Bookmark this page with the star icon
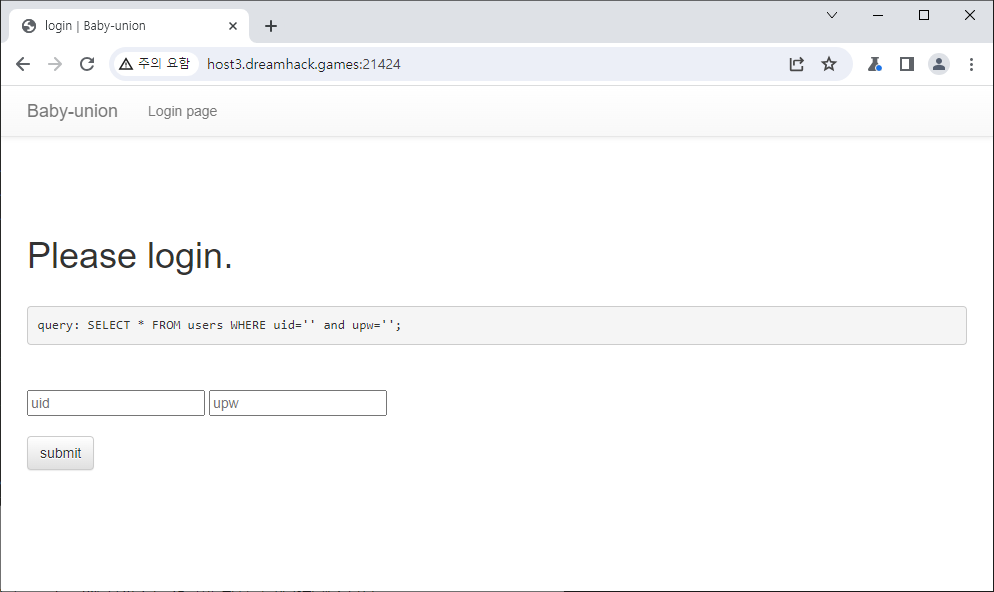The width and height of the screenshot is (994, 592). tap(828, 64)
